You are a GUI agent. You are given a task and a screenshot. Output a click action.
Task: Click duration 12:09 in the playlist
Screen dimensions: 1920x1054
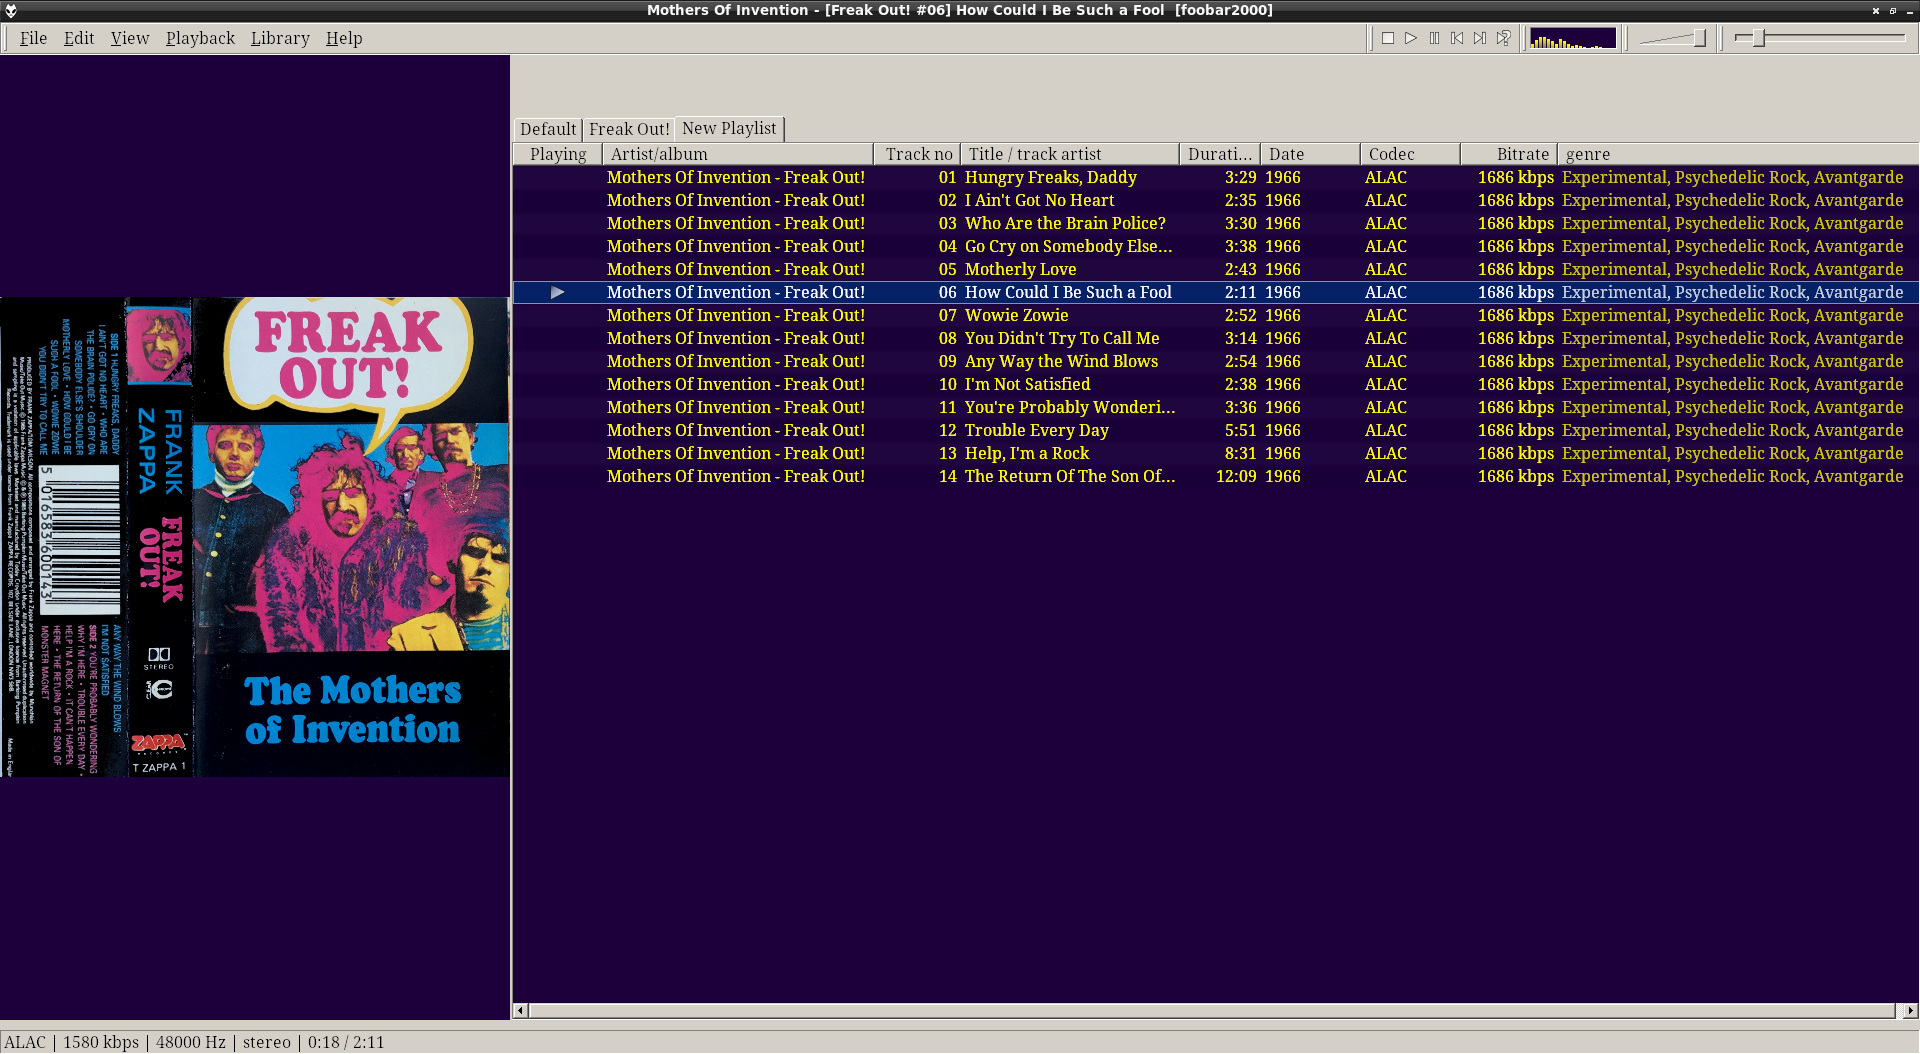click(x=1236, y=476)
